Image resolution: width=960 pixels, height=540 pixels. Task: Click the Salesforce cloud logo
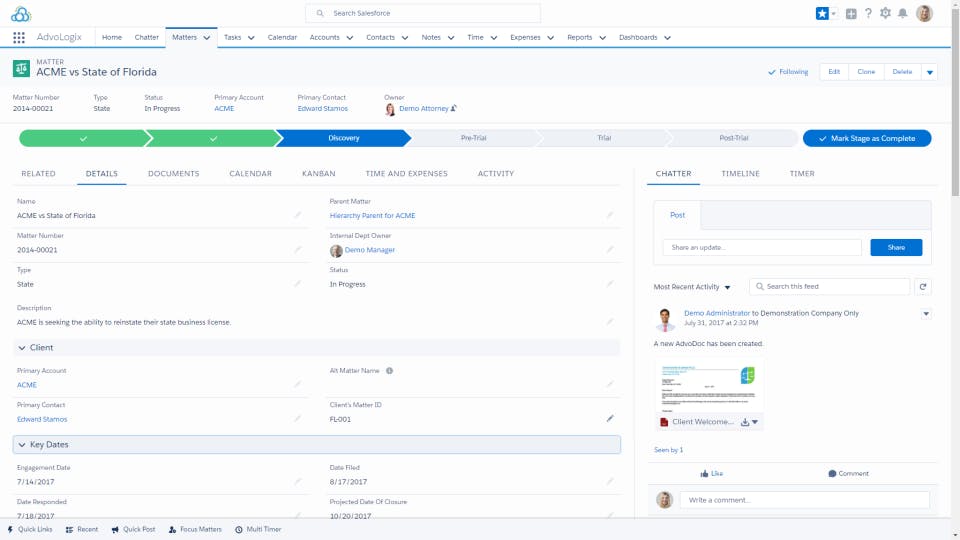pos(21,13)
